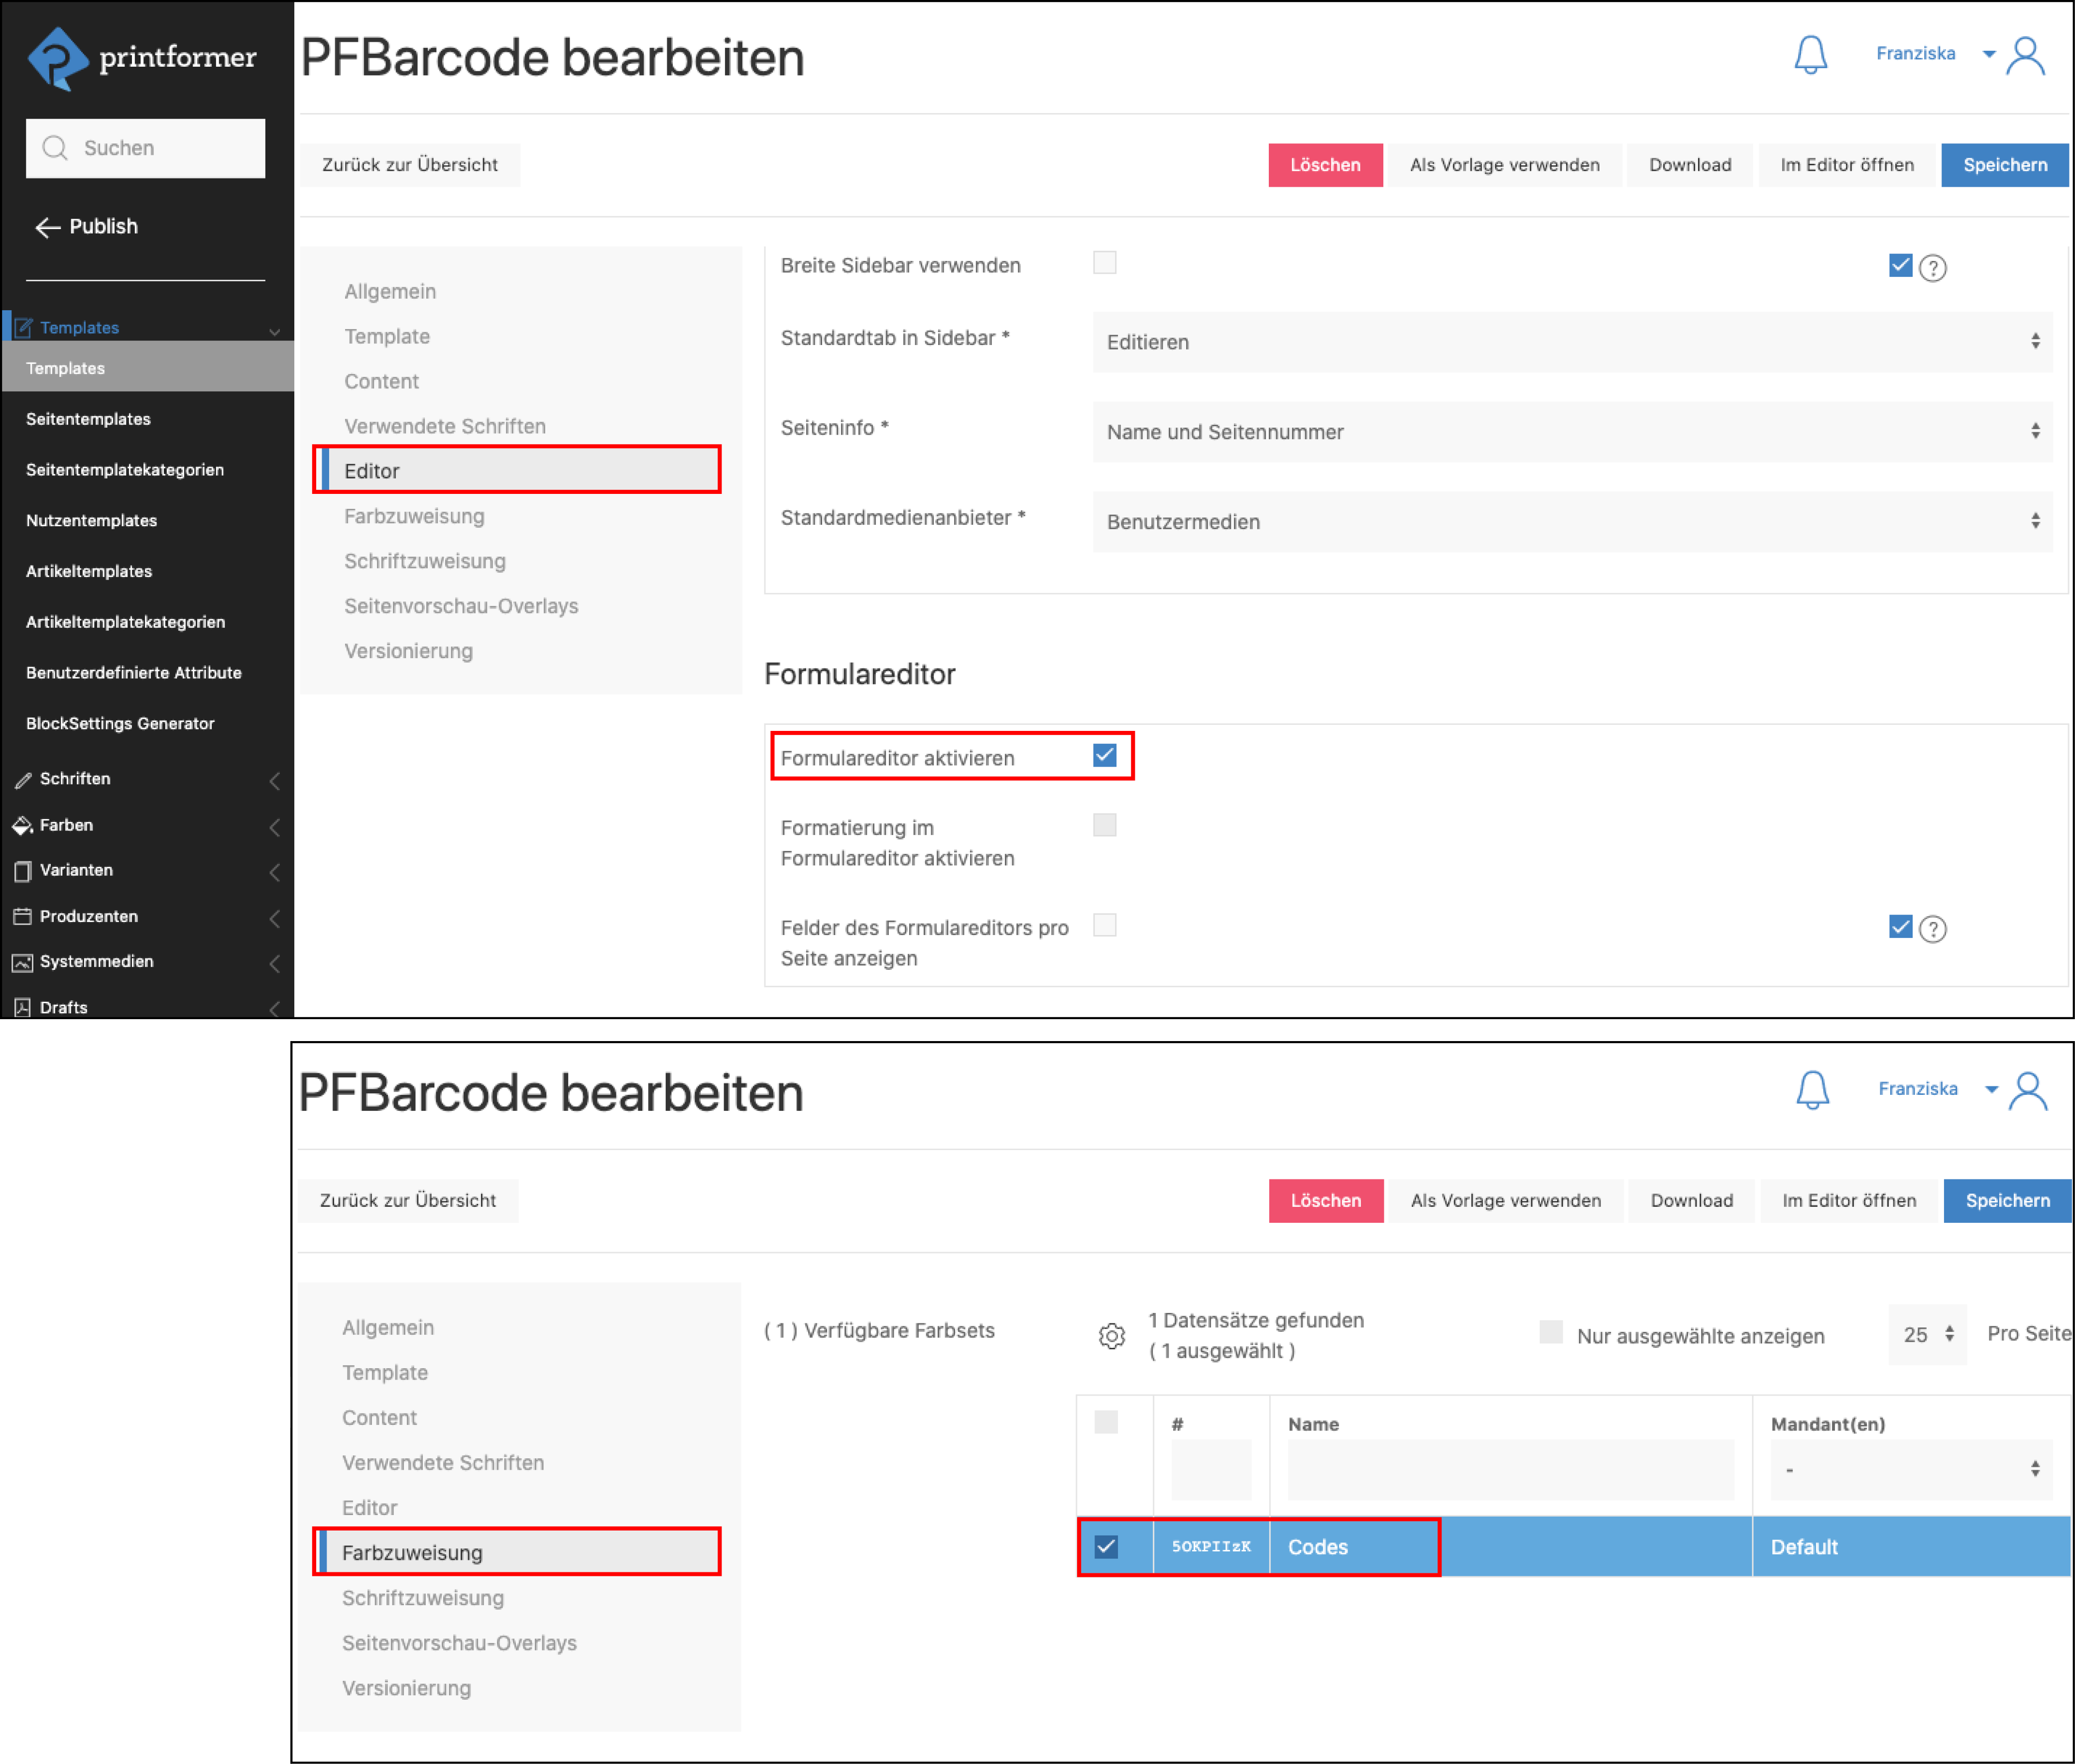Open the Farbsets table settings gear

tap(1111, 1335)
